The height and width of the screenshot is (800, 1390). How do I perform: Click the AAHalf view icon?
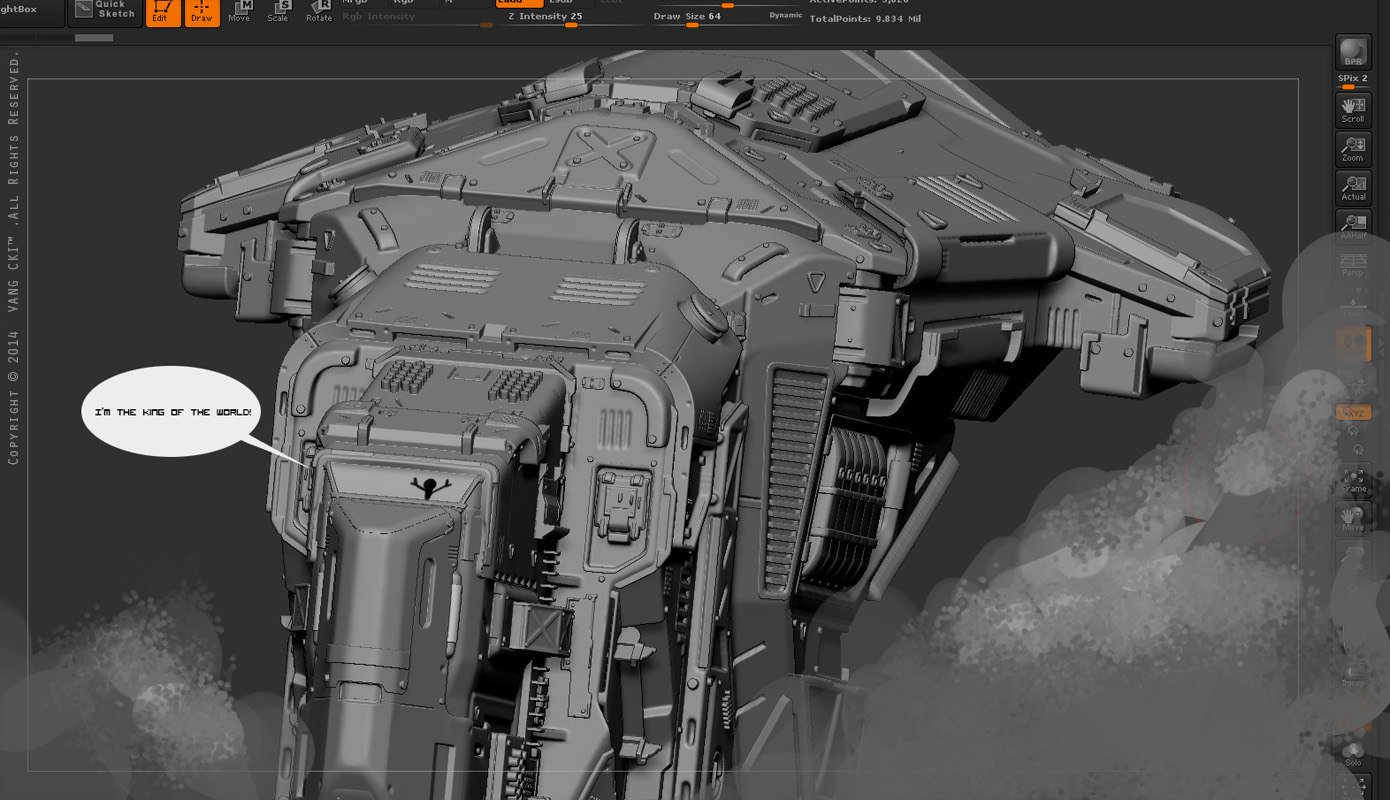pyautogui.click(x=1353, y=226)
